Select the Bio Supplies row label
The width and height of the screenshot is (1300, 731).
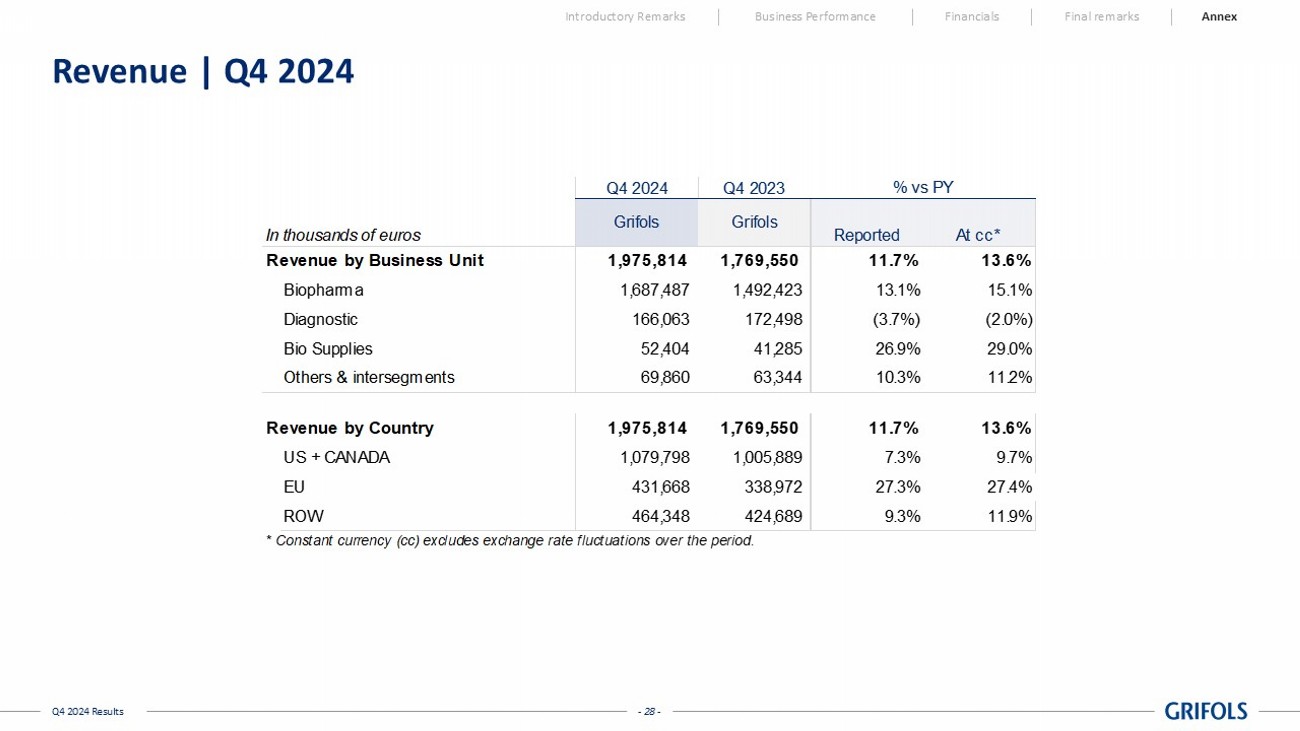tap(328, 349)
